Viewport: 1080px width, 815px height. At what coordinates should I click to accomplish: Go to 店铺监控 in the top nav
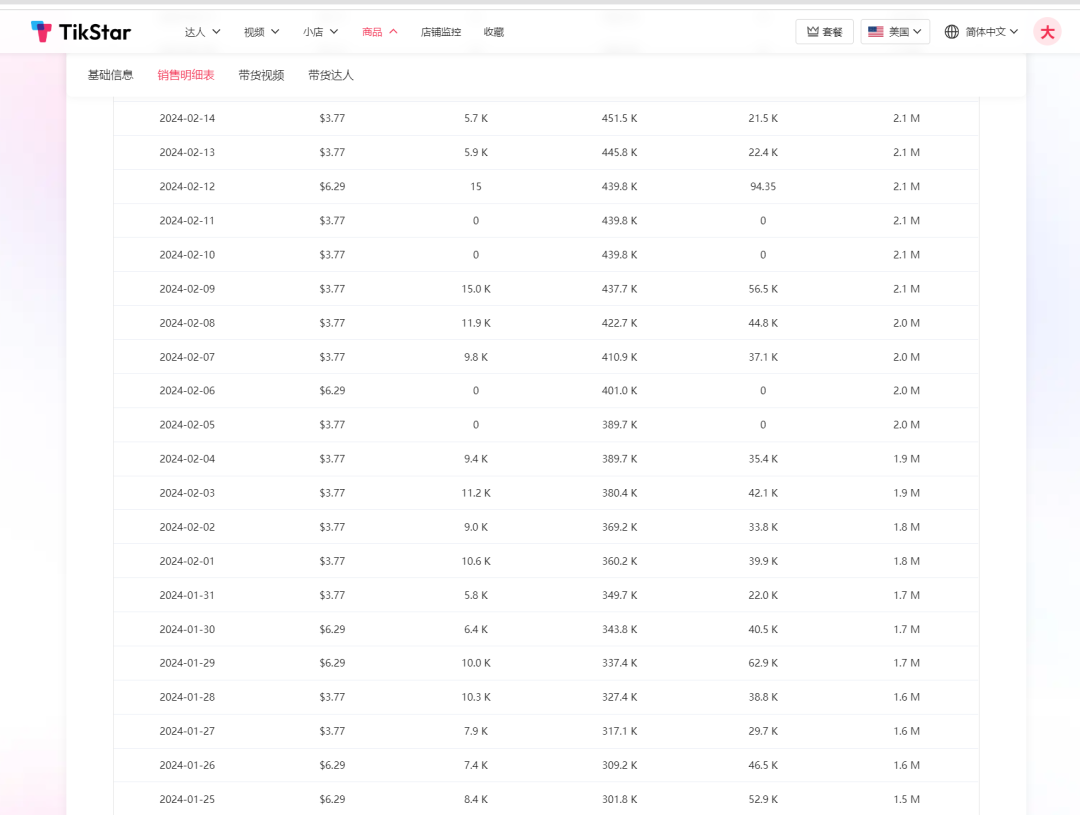[441, 32]
